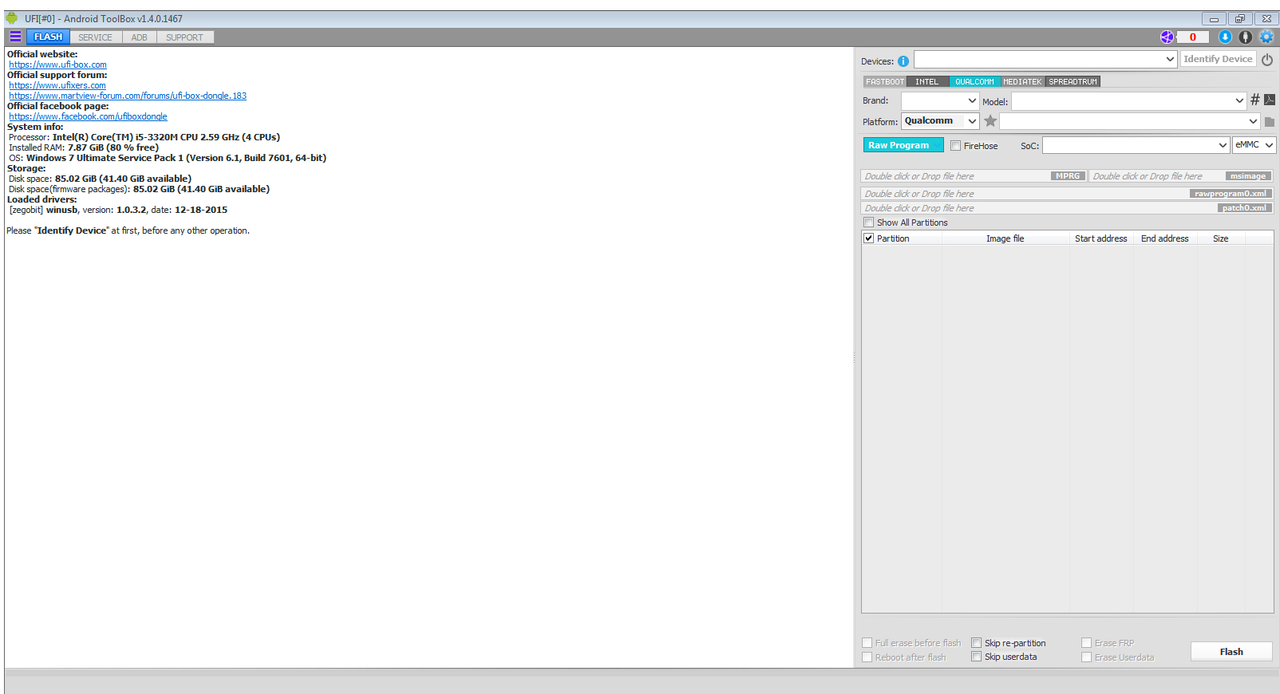Screen dimensions: 1280x694
Task: Select the QUALCOMM platform tab
Action: pyautogui.click(x=975, y=81)
